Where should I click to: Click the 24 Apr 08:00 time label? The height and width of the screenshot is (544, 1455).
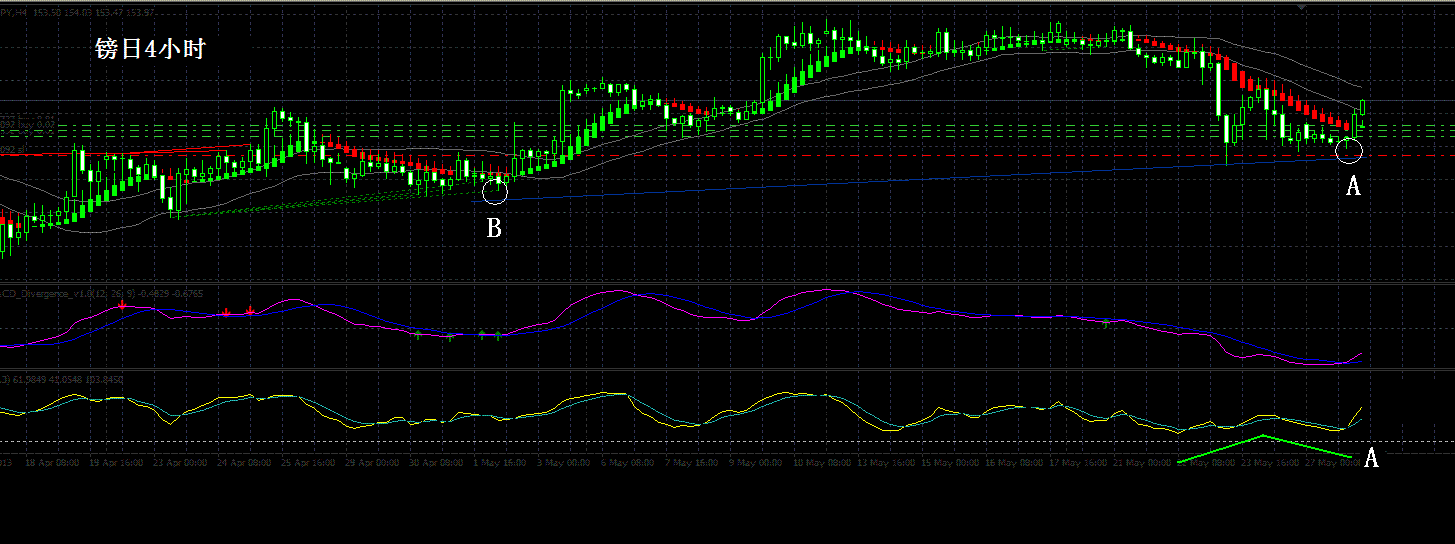coord(244,462)
